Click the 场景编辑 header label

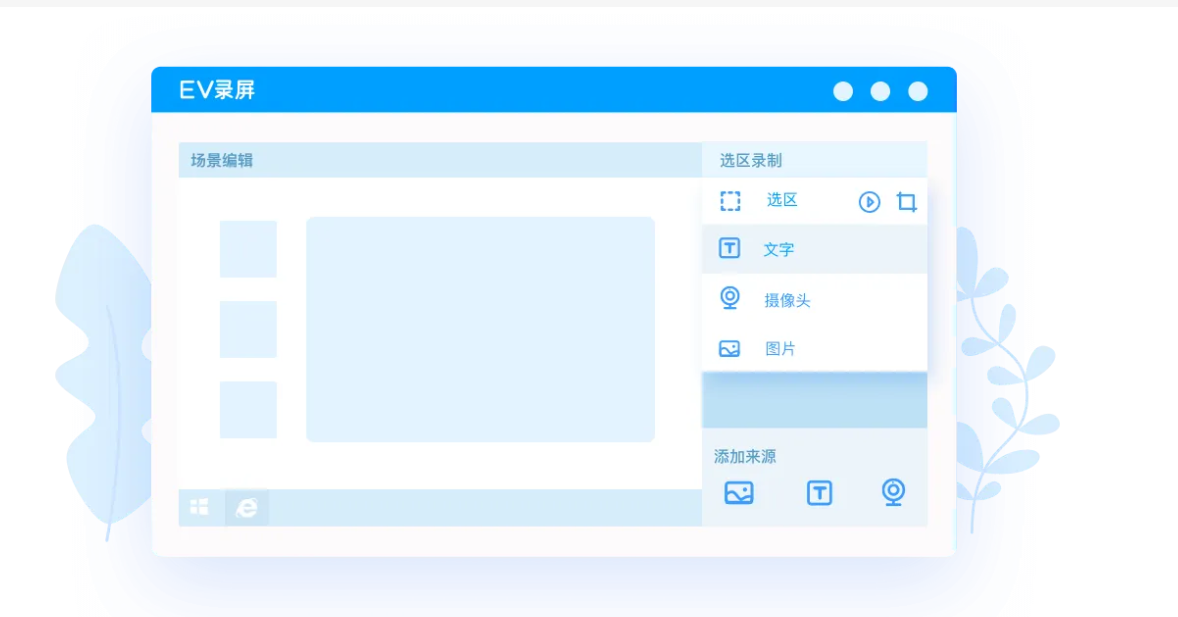tap(222, 160)
